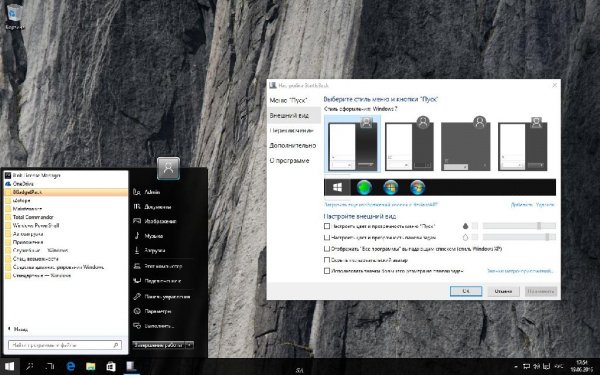The width and height of the screenshot is (600, 375).
Task: Toggle 'Все программы' as flyout list checkbox
Action: point(327,249)
